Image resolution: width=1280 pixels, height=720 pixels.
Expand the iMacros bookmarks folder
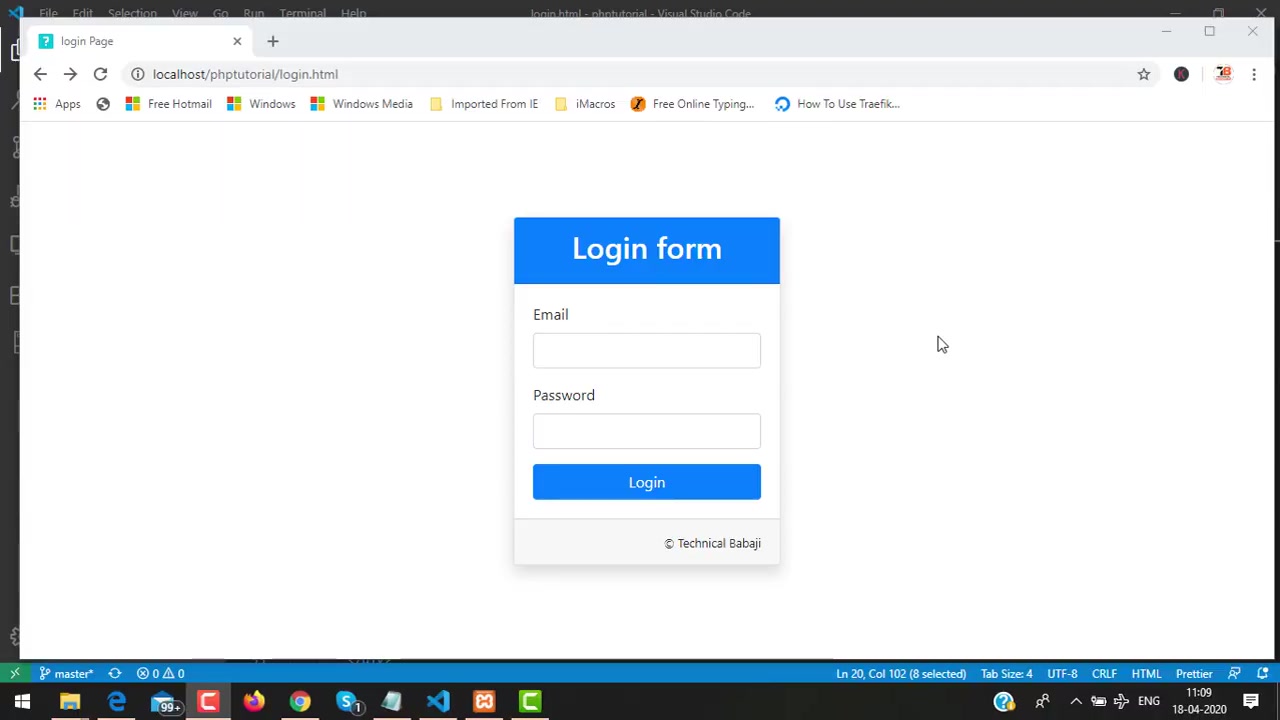(585, 104)
